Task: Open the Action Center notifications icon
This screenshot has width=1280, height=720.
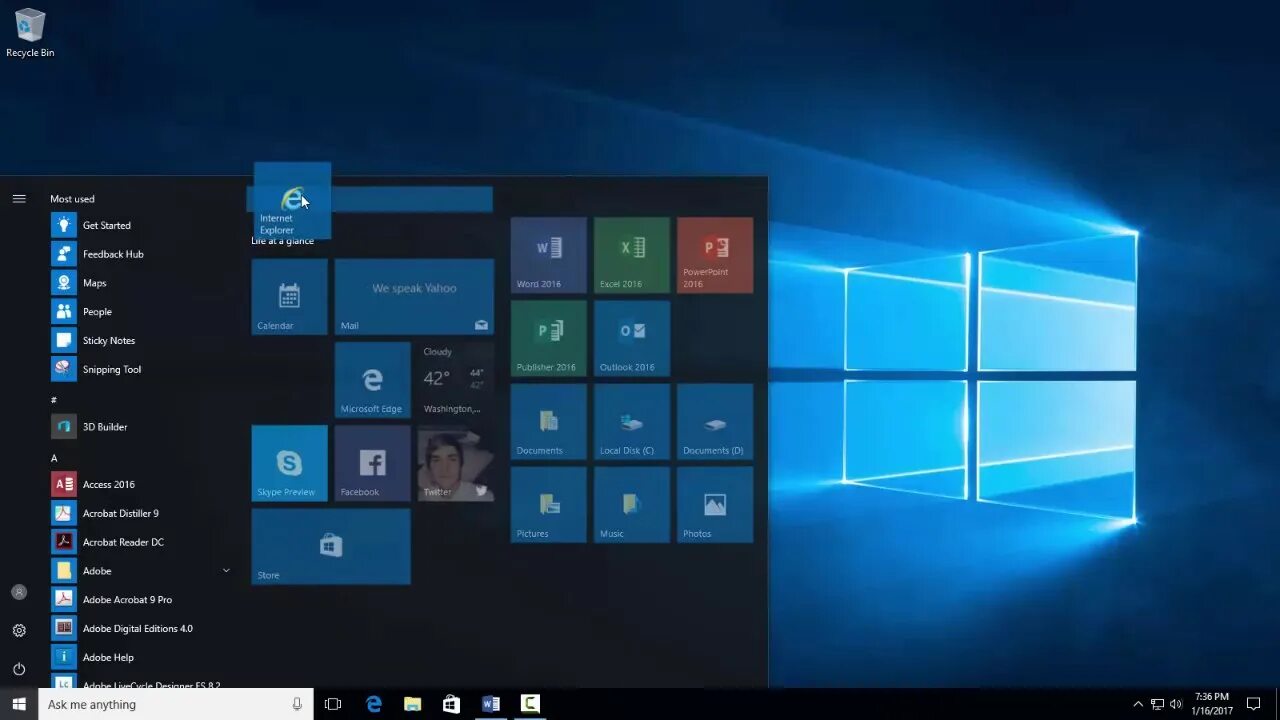Action: [x=1253, y=704]
